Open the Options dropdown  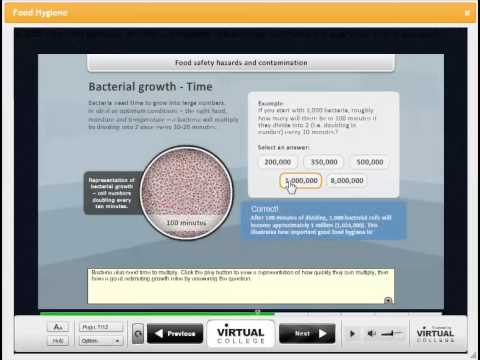coord(101,341)
